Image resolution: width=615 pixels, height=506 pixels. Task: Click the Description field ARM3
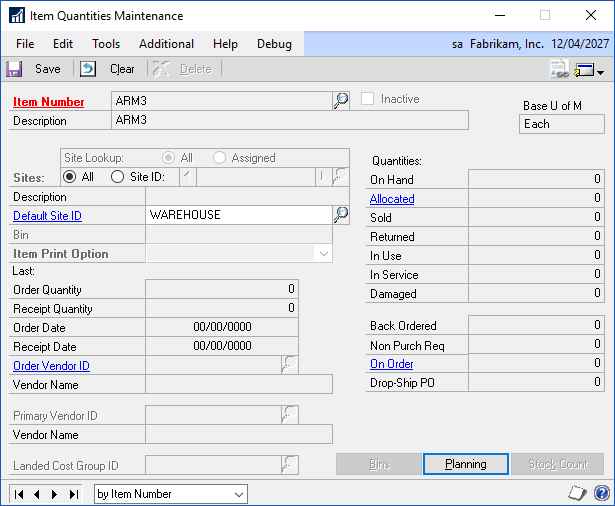coord(290,120)
